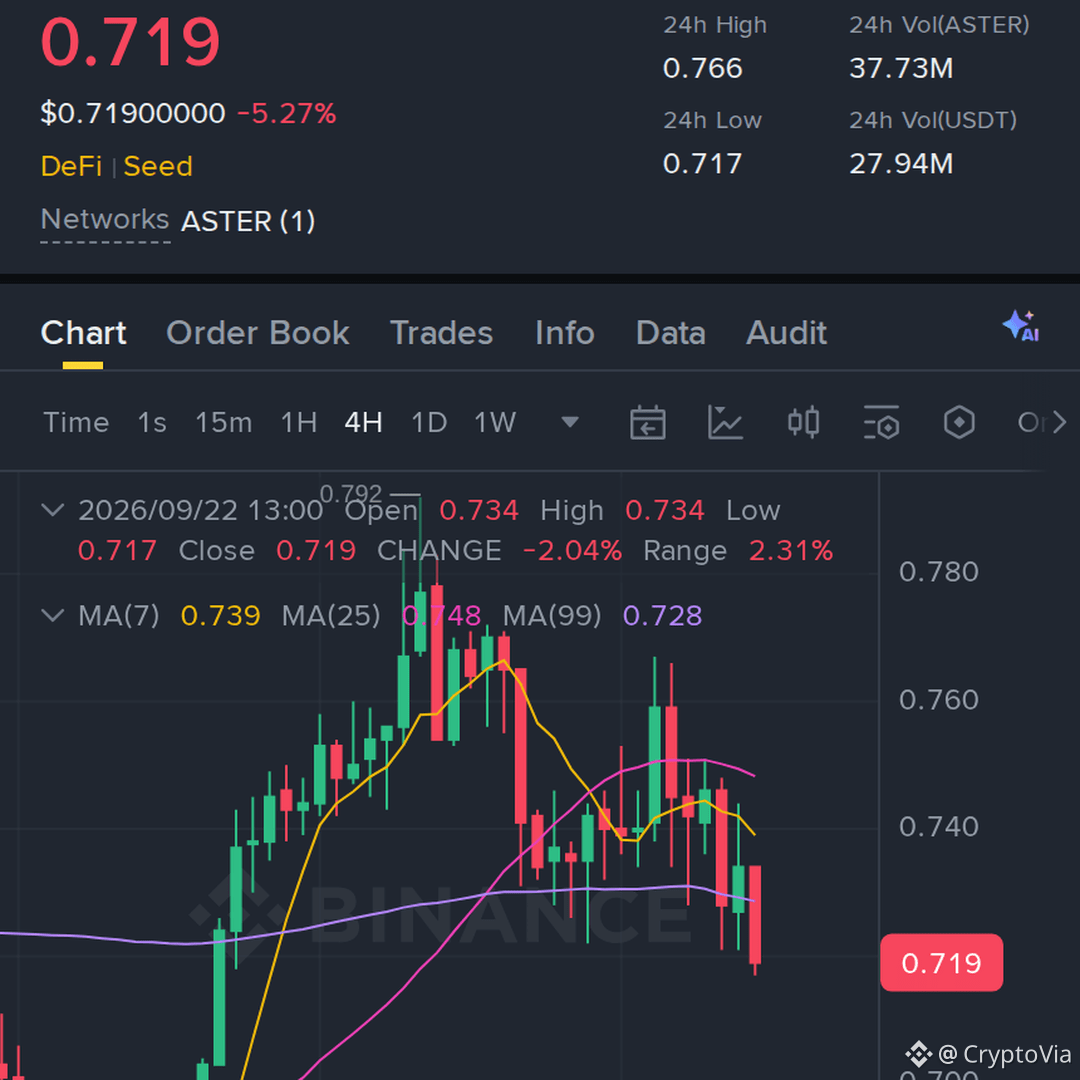
Task: Open the Trades tab
Action: pos(442,333)
